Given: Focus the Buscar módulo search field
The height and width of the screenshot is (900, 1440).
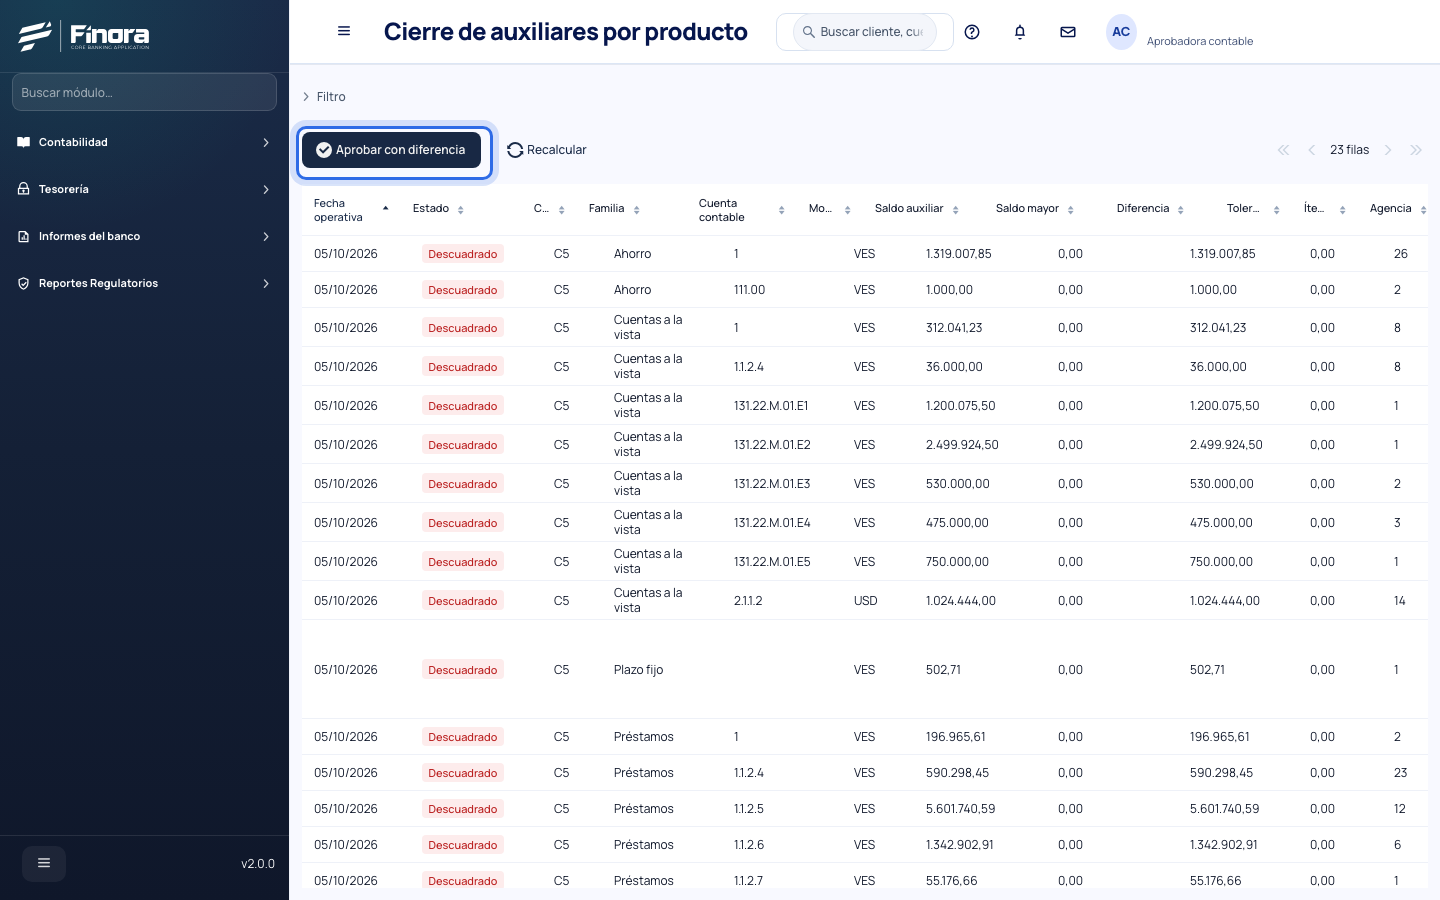Looking at the screenshot, I should tap(144, 92).
